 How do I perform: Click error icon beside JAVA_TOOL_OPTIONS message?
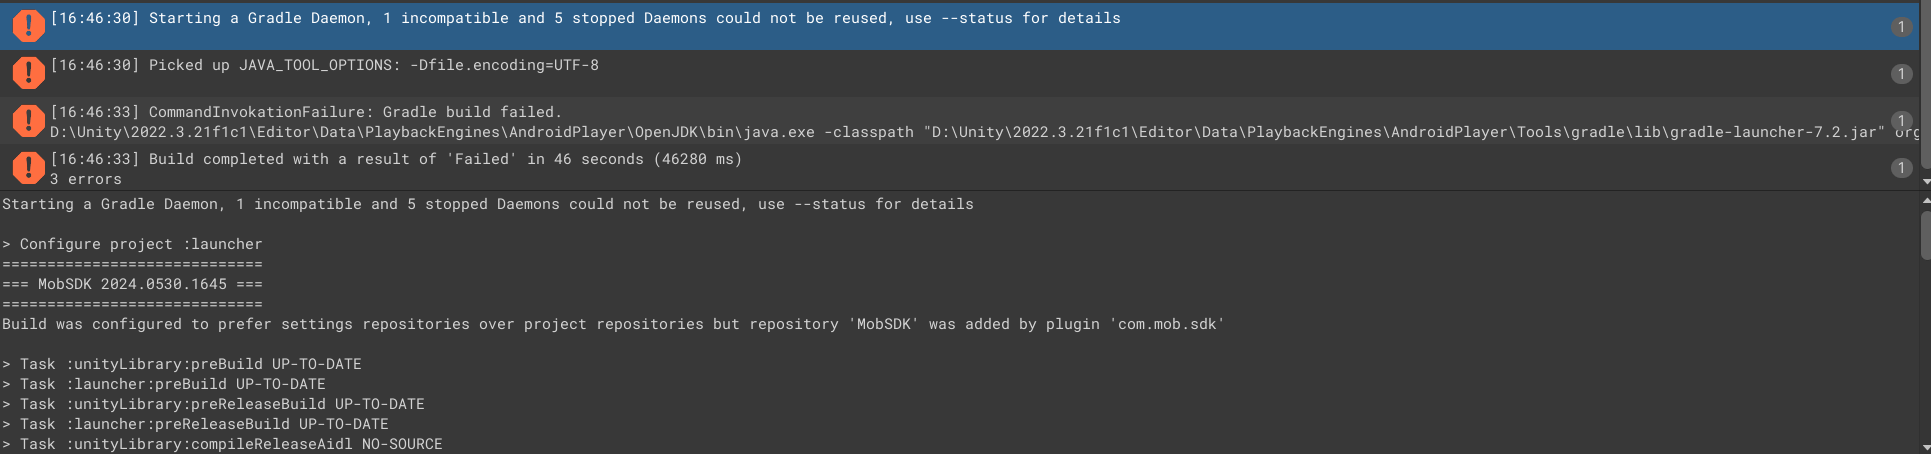[x=28, y=73]
